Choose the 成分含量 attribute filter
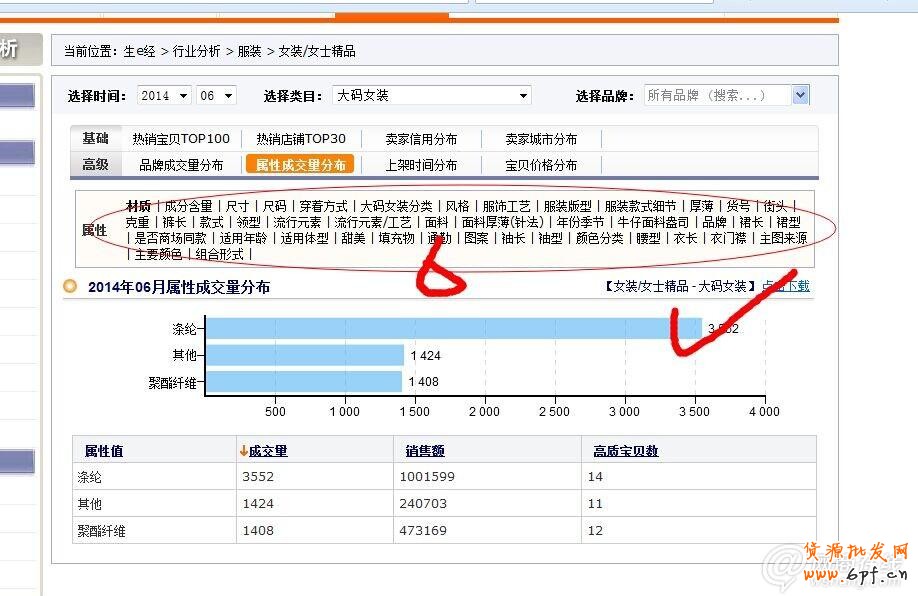The width and height of the screenshot is (918, 596). [x=188, y=206]
